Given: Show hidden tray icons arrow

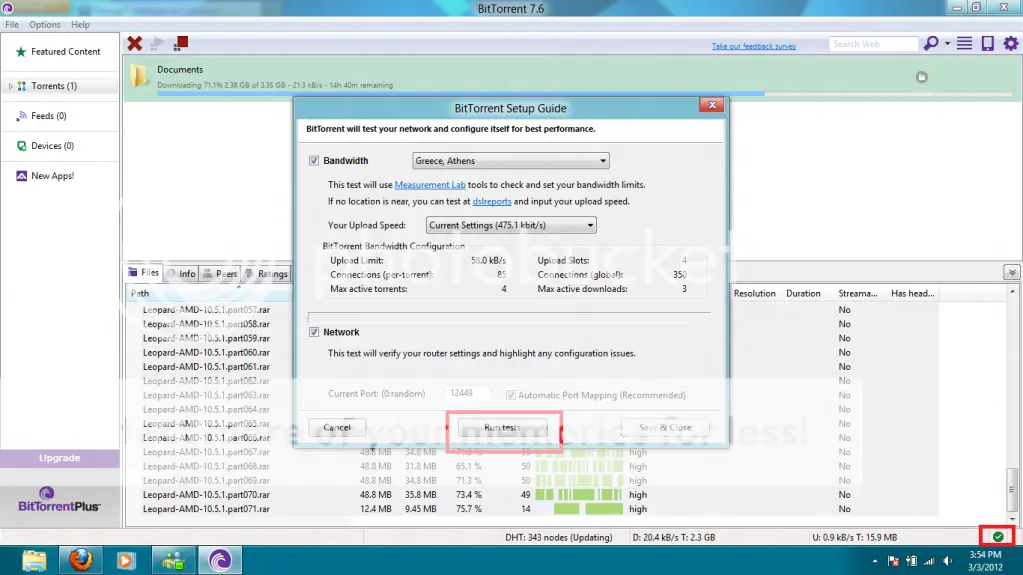Looking at the screenshot, I should (875, 561).
